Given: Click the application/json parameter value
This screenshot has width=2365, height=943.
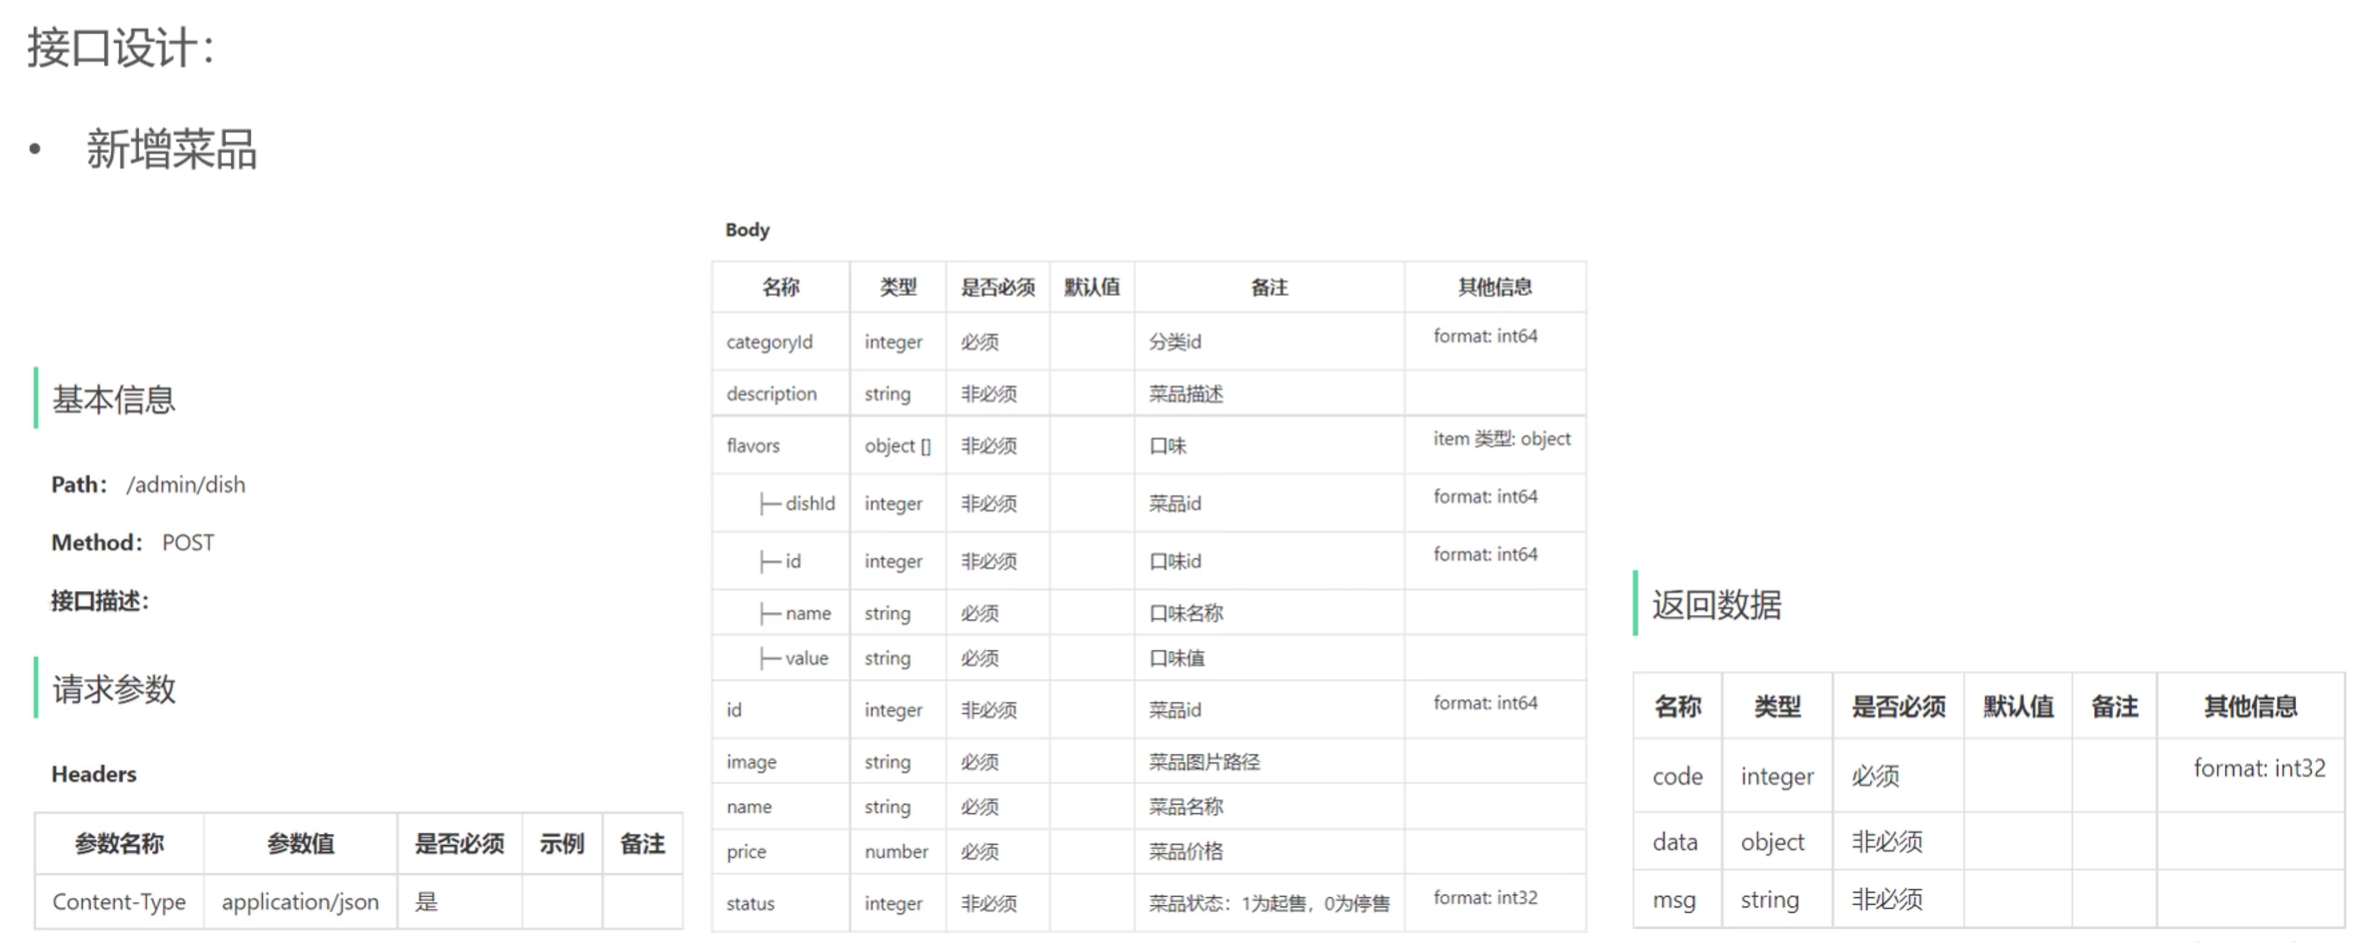Looking at the screenshot, I should click(300, 902).
